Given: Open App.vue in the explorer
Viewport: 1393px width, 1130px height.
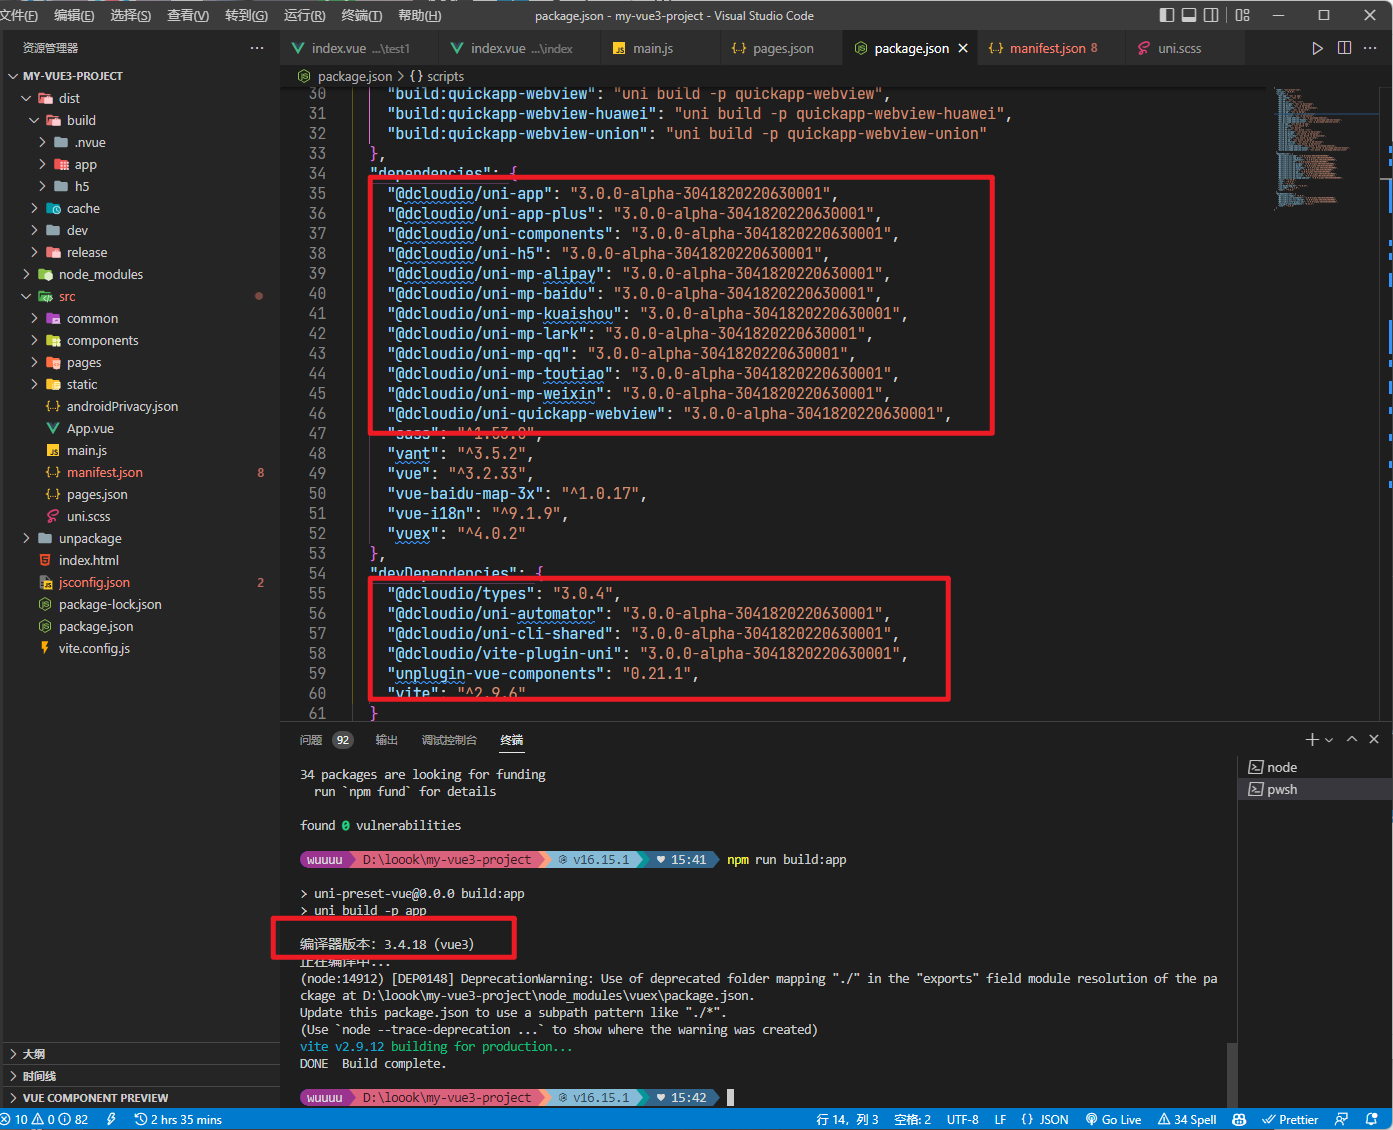Looking at the screenshot, I should pos(90,428).
